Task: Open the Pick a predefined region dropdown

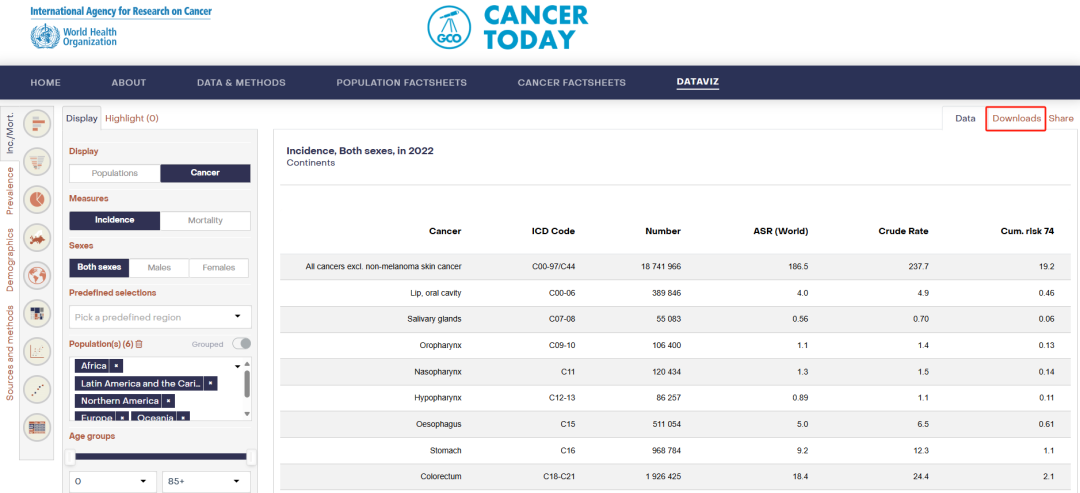Action: (160, 317)
